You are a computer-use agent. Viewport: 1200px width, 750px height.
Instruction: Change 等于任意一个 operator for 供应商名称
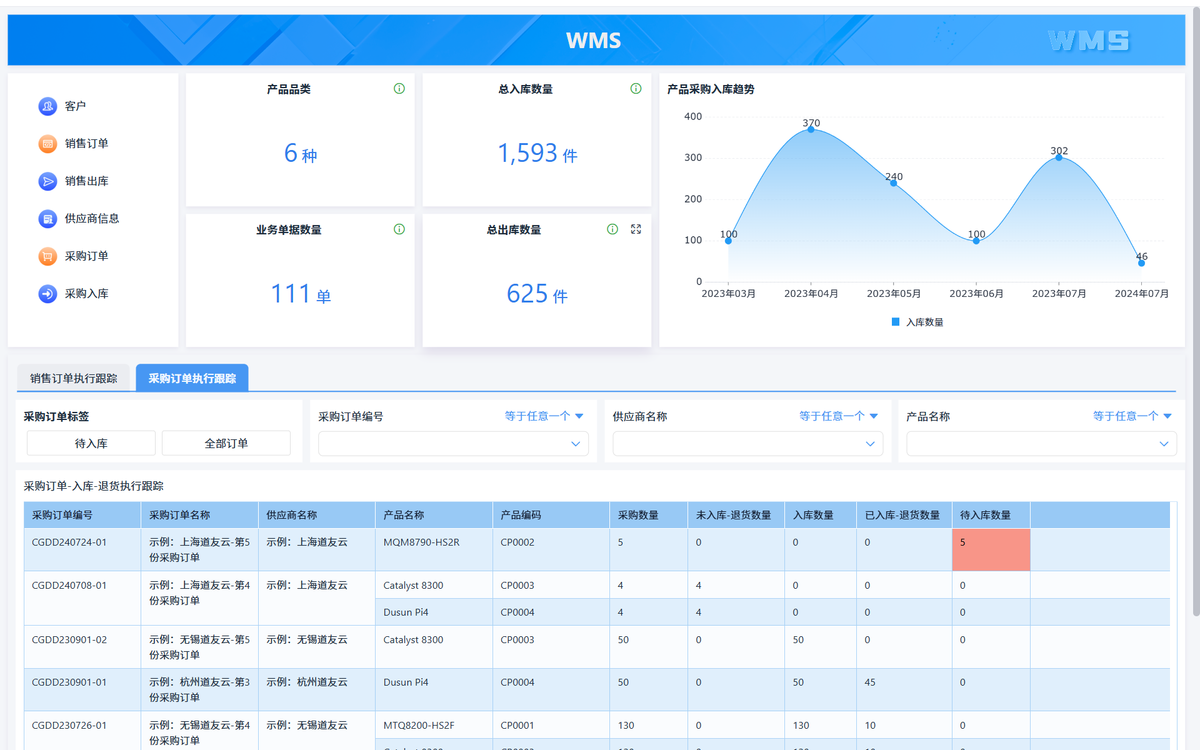[838, 416]
